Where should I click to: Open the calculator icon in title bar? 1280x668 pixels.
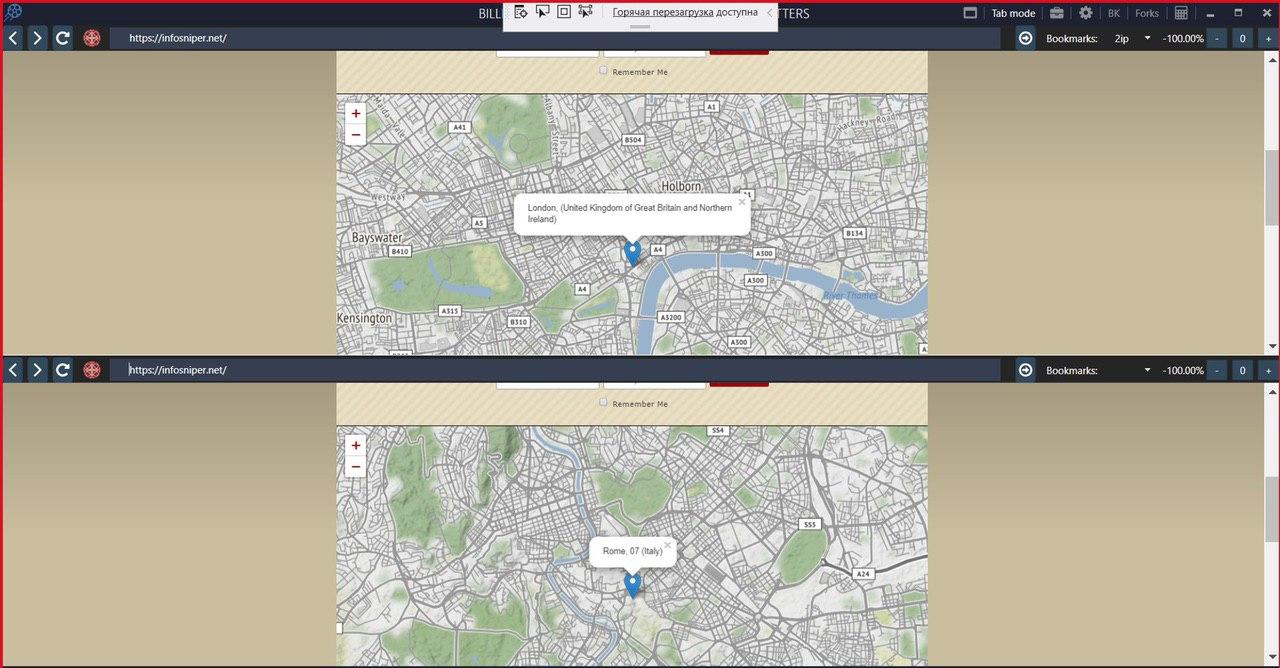[1181, 13]
